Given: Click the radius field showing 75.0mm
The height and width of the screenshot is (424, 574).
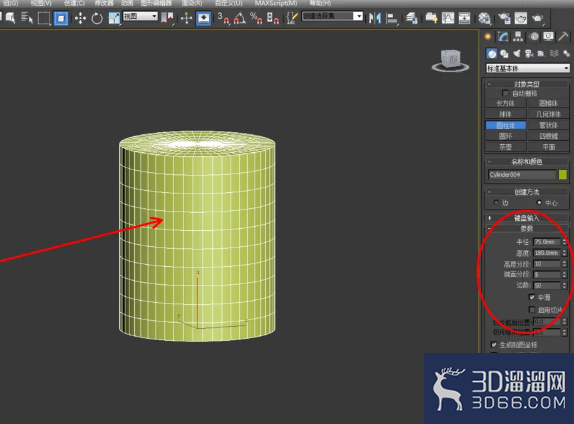Looking at the screenshot, I should [x=547, y=242].
